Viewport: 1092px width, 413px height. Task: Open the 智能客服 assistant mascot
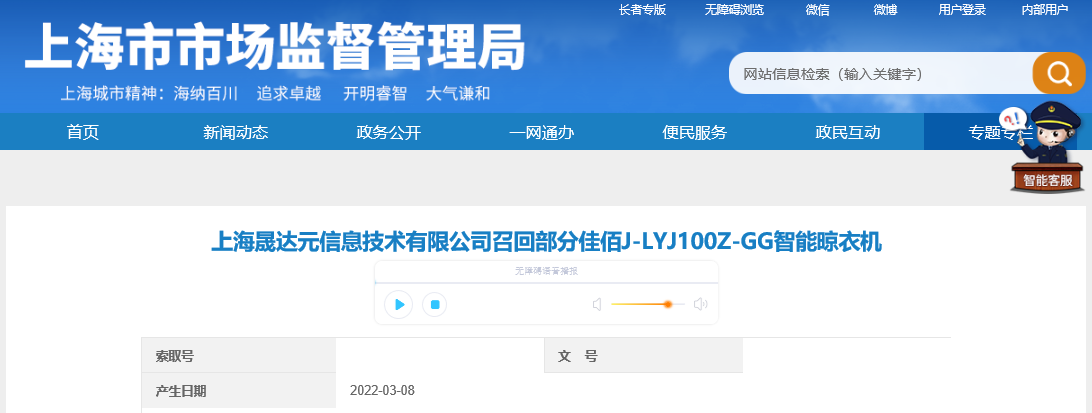point(1047,148)
